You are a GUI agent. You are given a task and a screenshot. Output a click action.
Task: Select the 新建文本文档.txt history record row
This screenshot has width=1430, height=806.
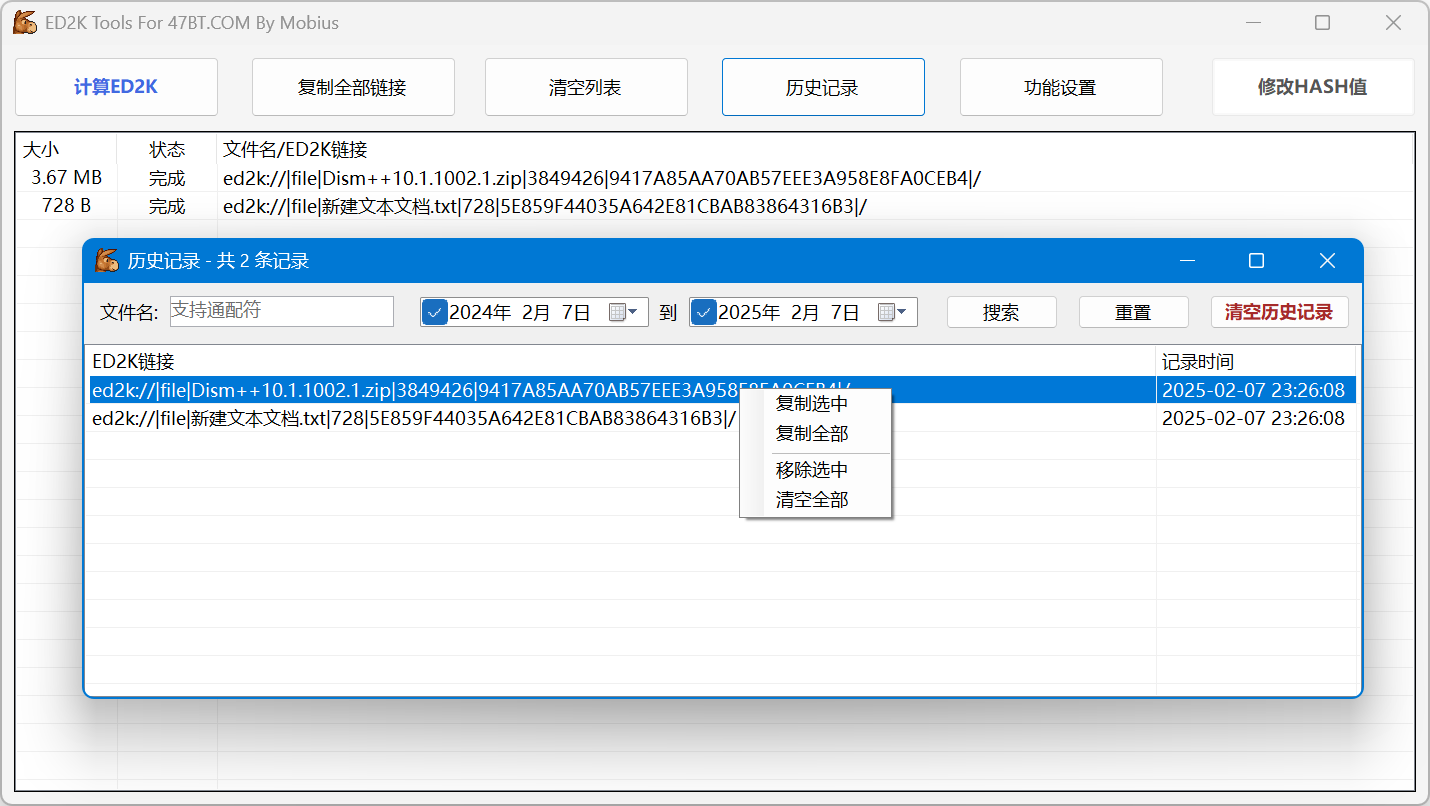[x=414, y=419]
